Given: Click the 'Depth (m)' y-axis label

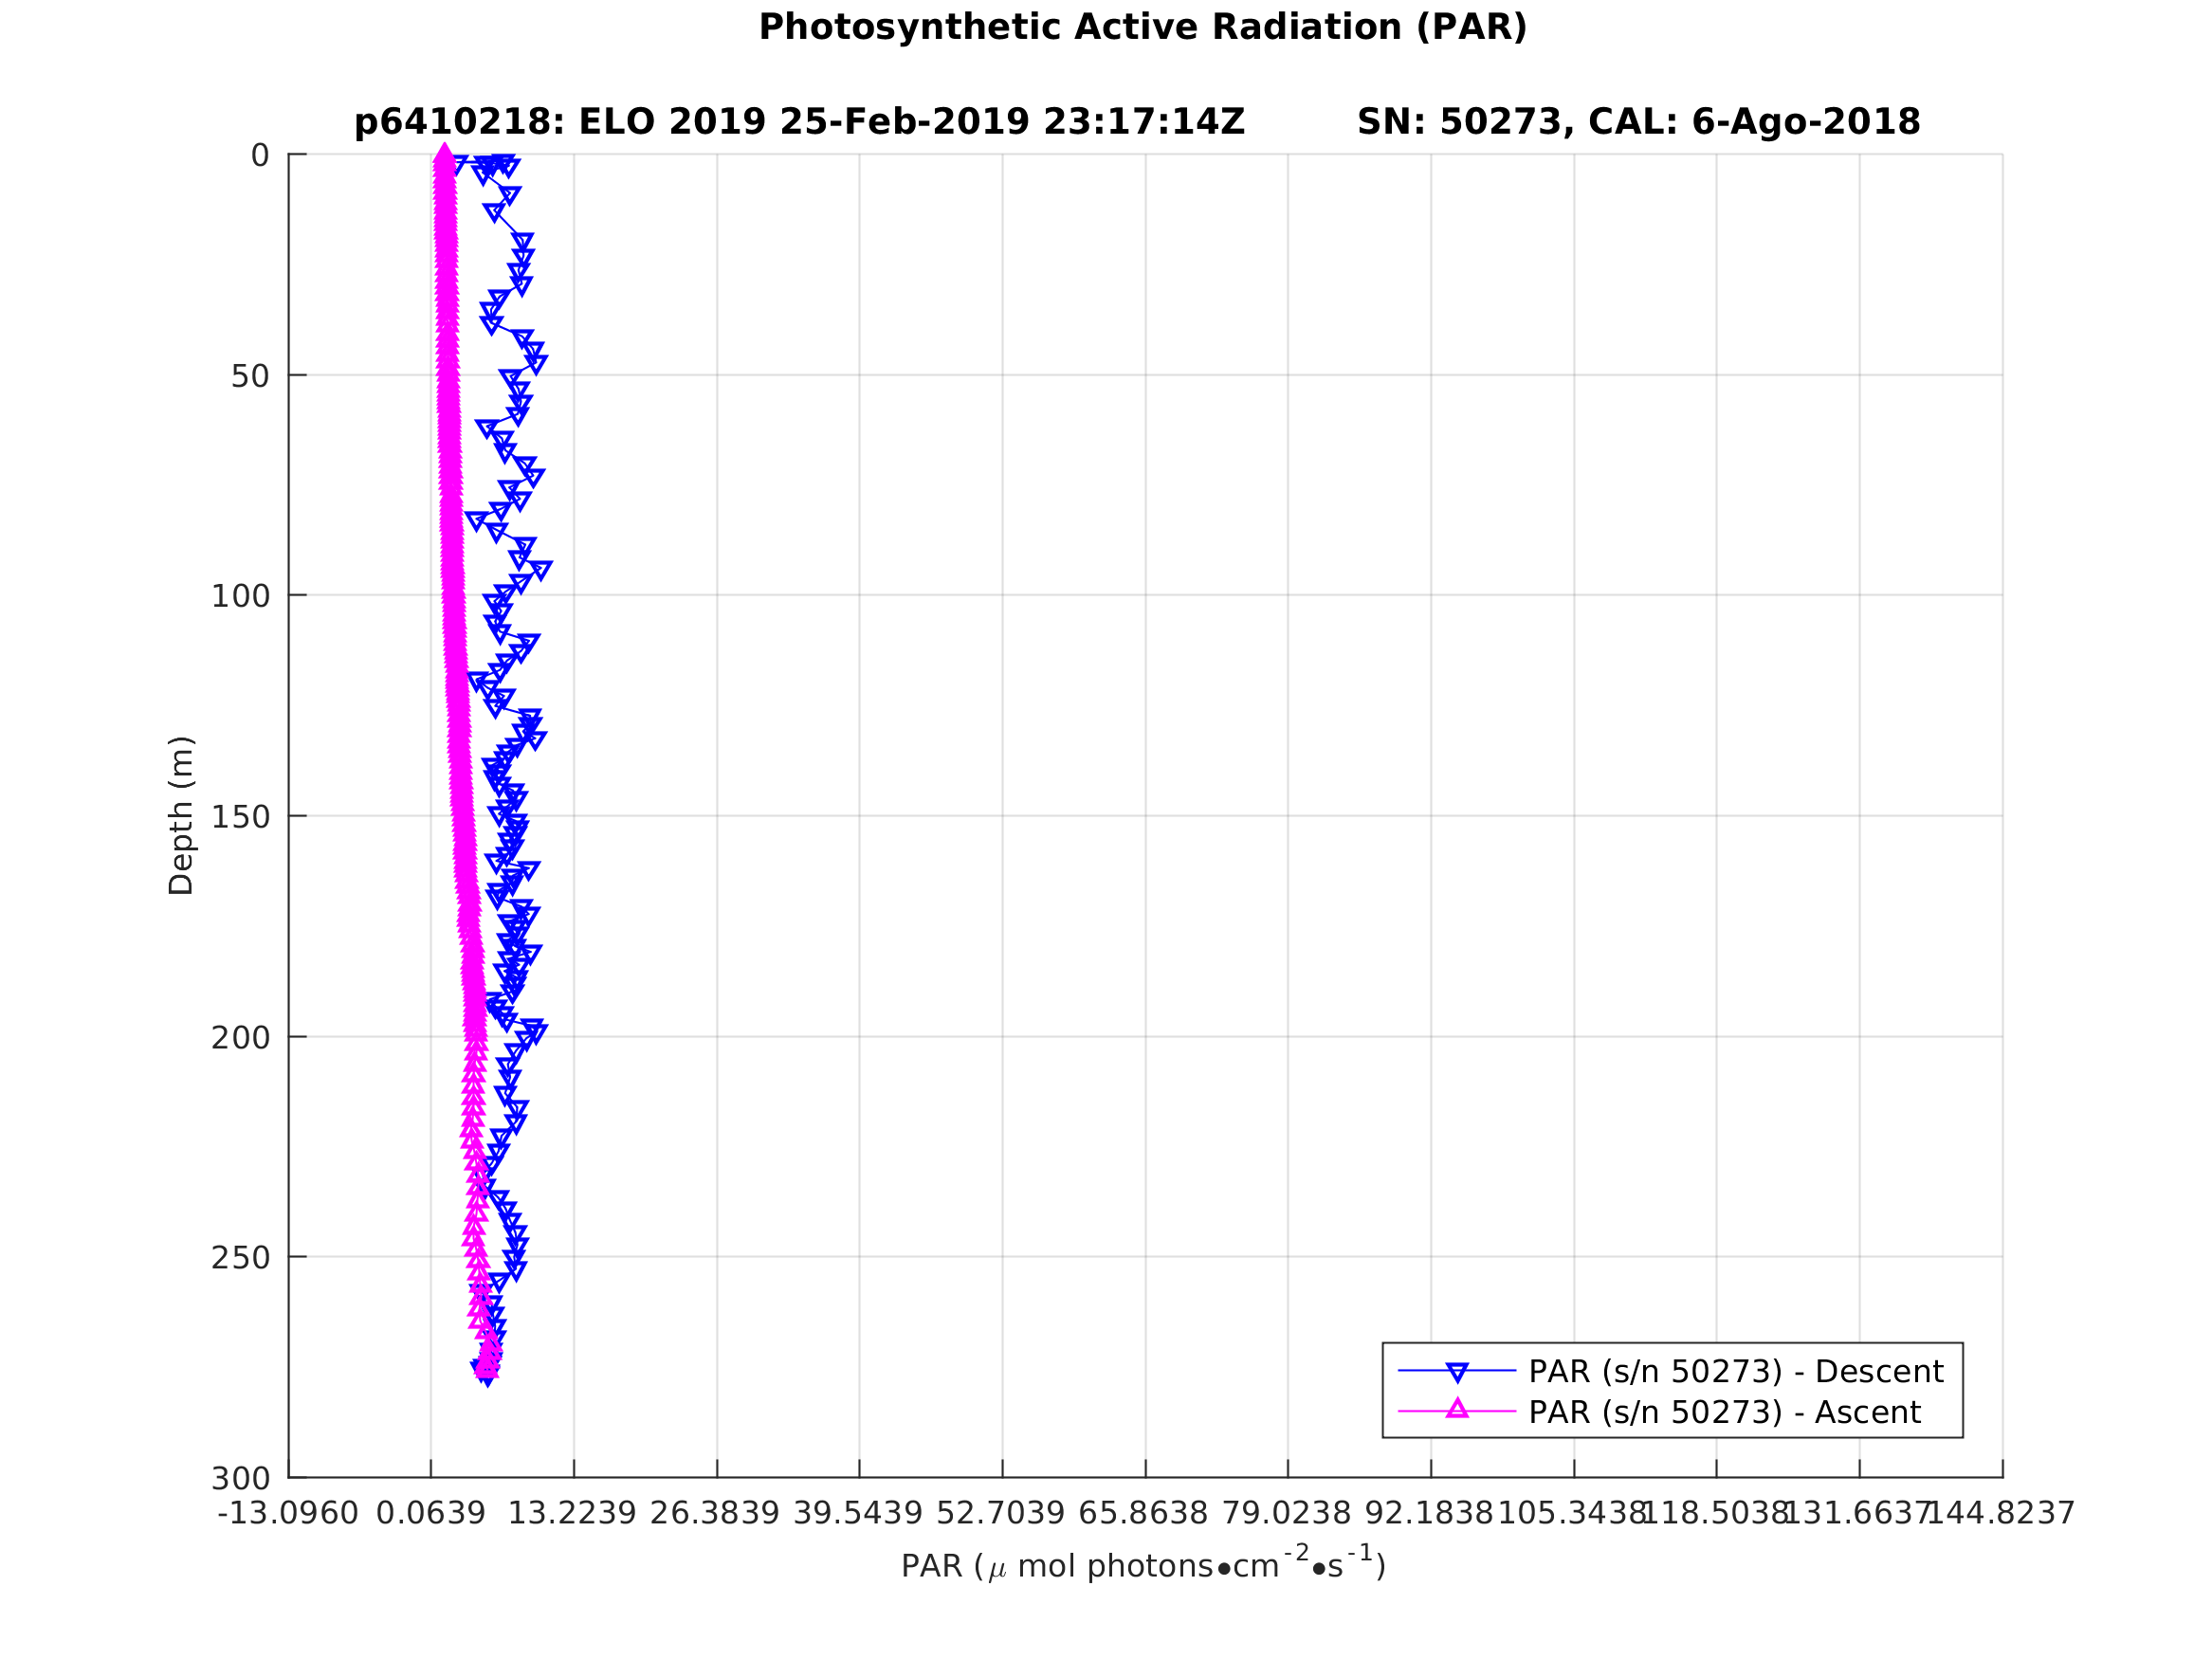Looking at the screenshot, I should (x=181, y=815).
